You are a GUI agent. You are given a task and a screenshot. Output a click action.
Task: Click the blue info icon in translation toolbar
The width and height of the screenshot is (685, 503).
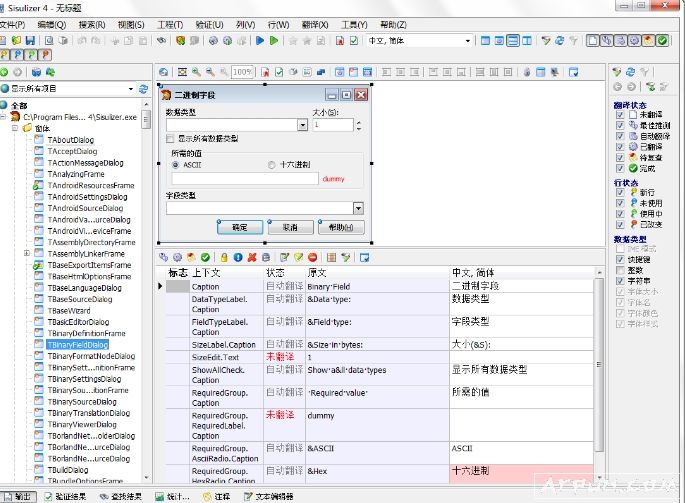(x=238, y=257)
